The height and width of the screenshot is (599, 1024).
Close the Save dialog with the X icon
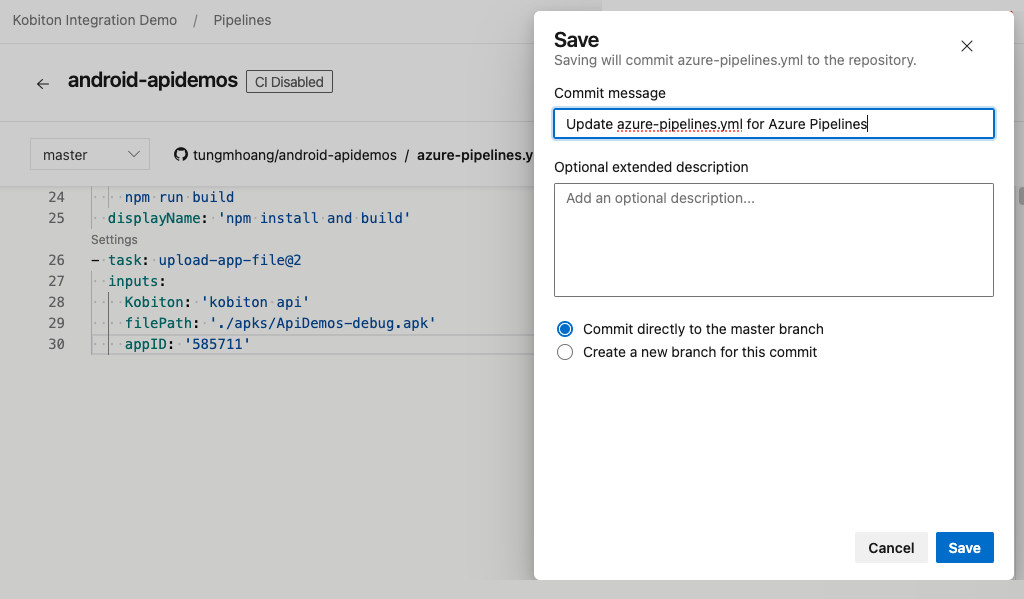pos(967,46)
